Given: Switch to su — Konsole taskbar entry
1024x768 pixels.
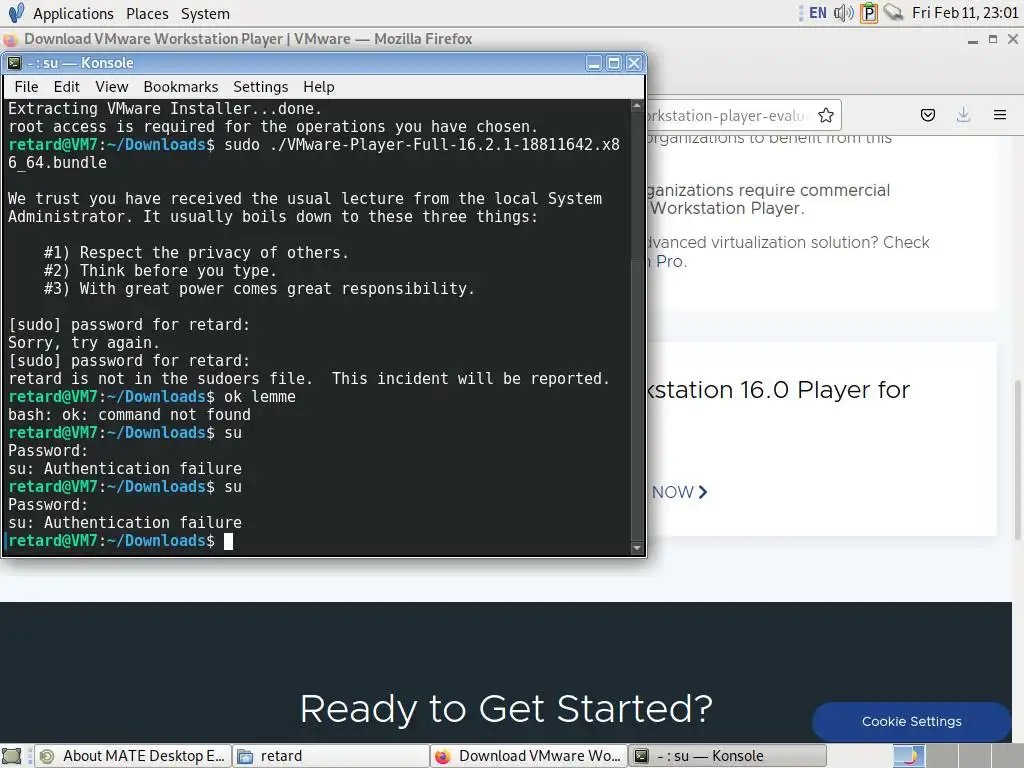Looking at the screenshot, I should 727,756.
